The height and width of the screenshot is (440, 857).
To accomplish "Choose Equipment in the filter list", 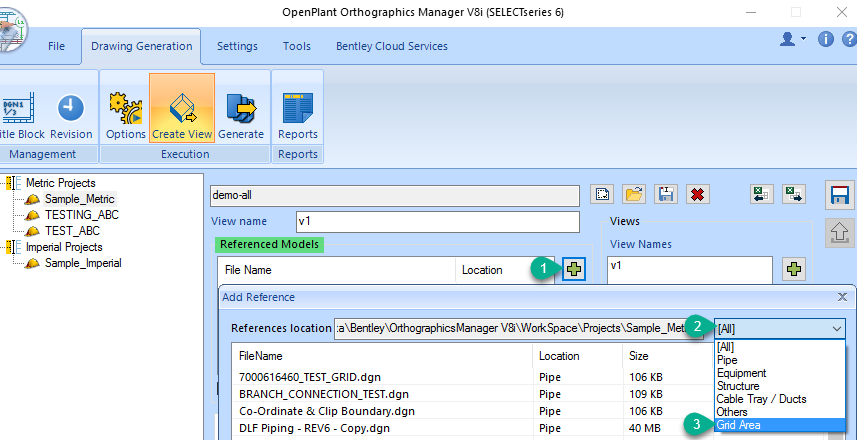I will (741, 373).
